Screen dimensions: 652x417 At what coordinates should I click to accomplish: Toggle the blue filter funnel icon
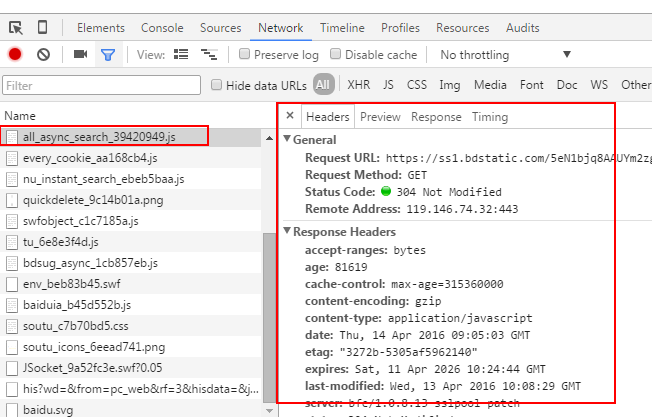(108, 55)
